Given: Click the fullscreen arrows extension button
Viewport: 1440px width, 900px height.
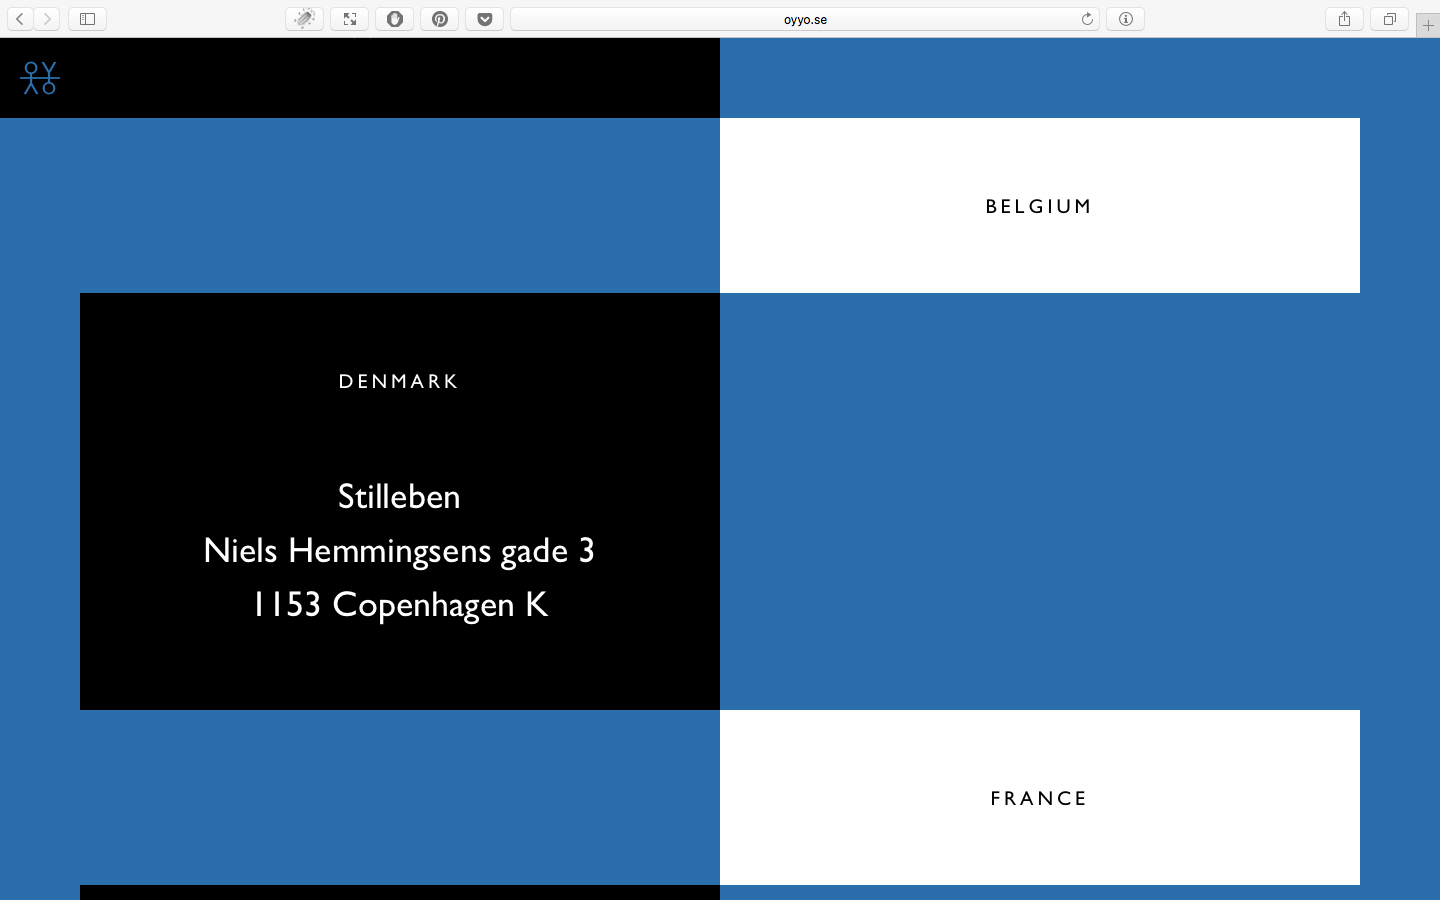Looking at the screenshot, I should point(350,19).
